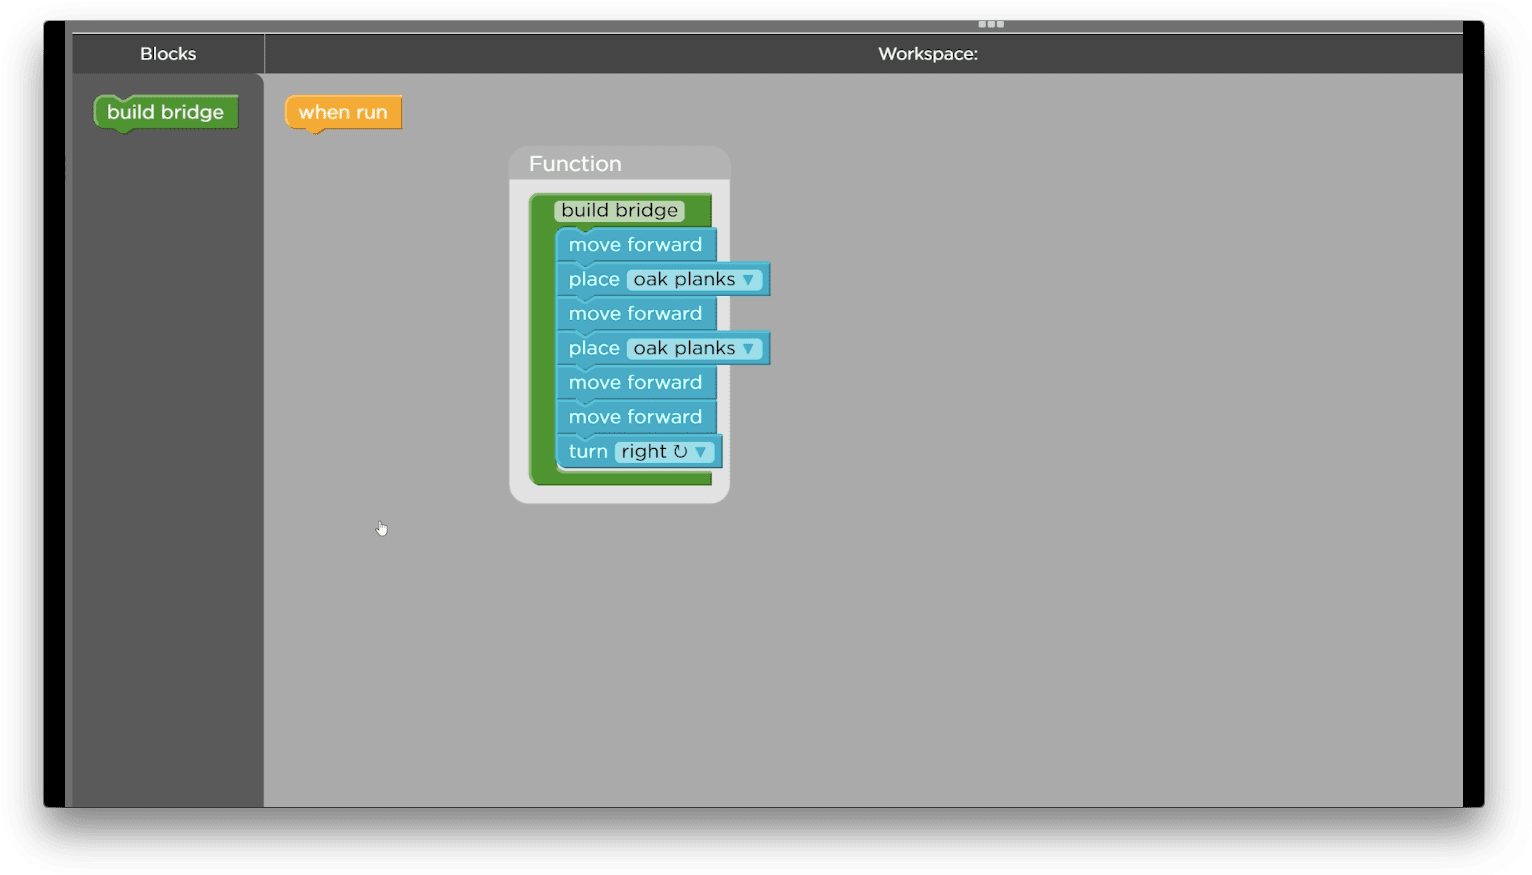
Task: Open the first oak planks dropdown
Action: tap(747, 280)
